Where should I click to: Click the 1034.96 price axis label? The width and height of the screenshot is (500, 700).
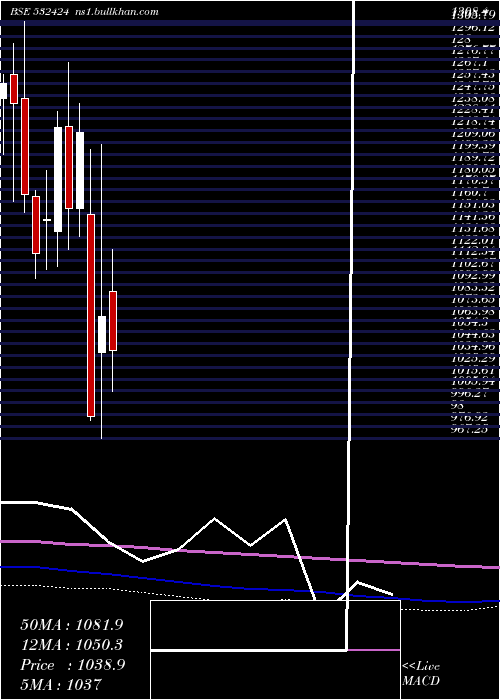(473, 347)
